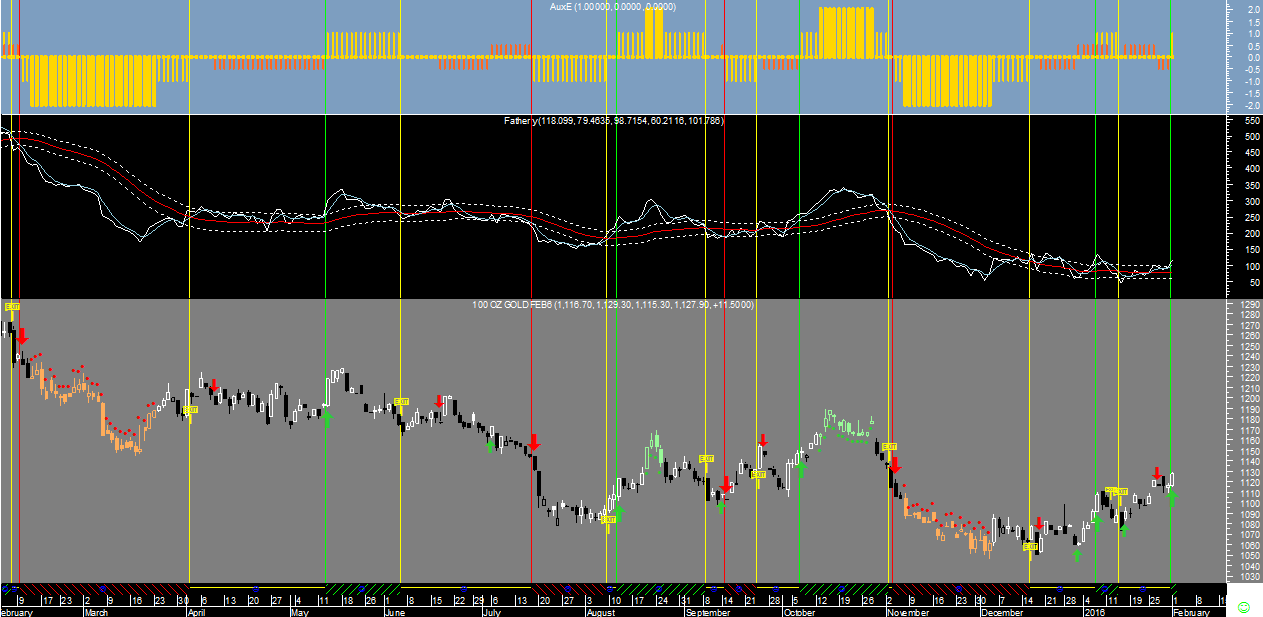Image resolution: width=1263 pixels, height=617 pixels.
Task: Select the Father y indicator title text
Action: point(613,121)
